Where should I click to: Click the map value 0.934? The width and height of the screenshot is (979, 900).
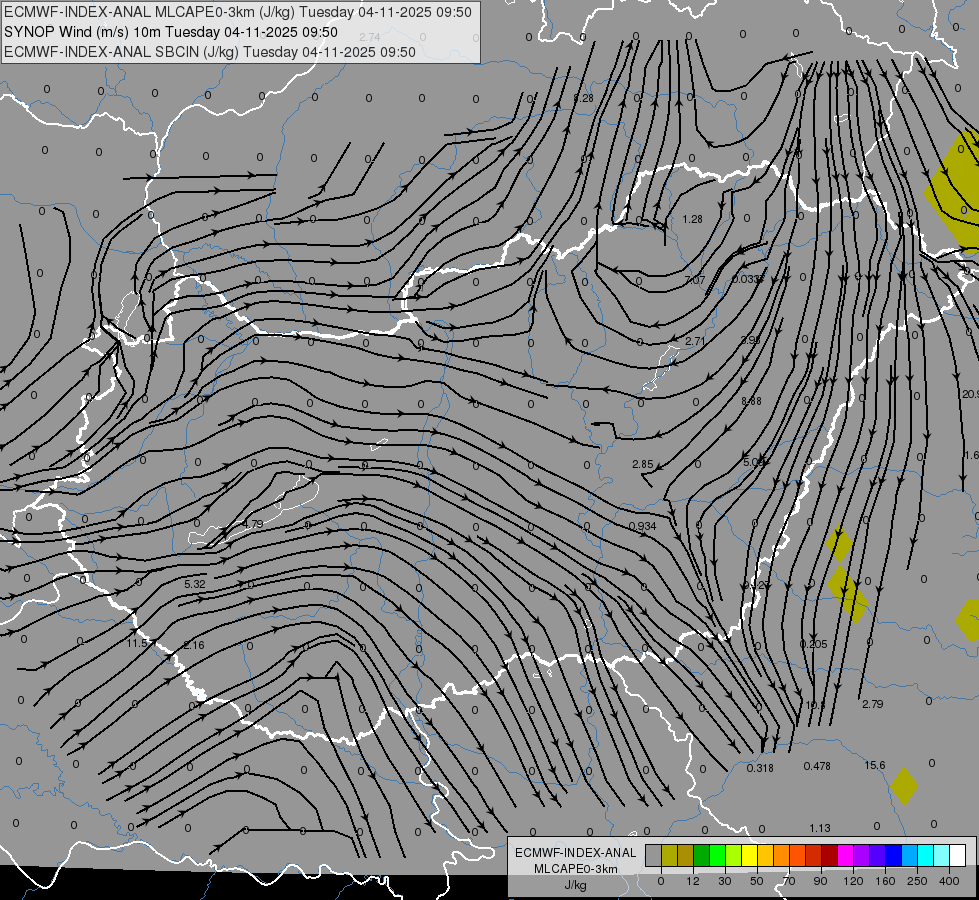(642, 527)
